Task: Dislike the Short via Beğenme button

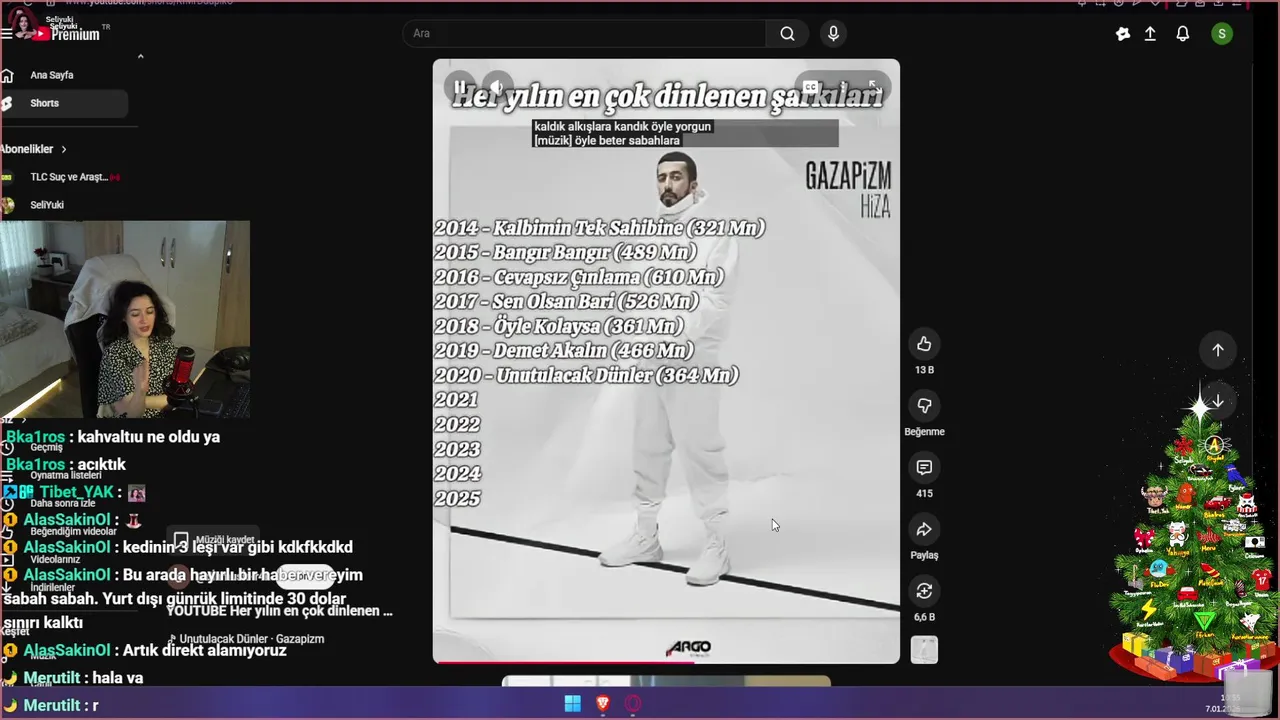Action: point(924,406)
